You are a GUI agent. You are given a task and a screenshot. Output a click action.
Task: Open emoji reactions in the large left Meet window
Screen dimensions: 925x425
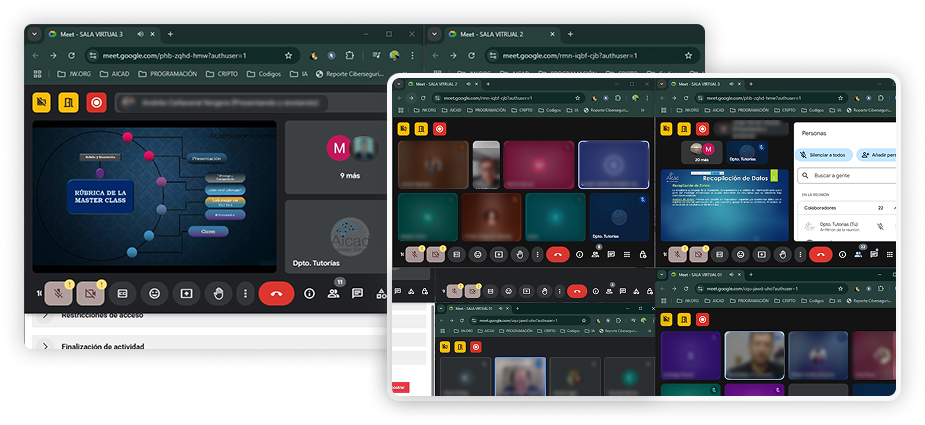(154, 294)
